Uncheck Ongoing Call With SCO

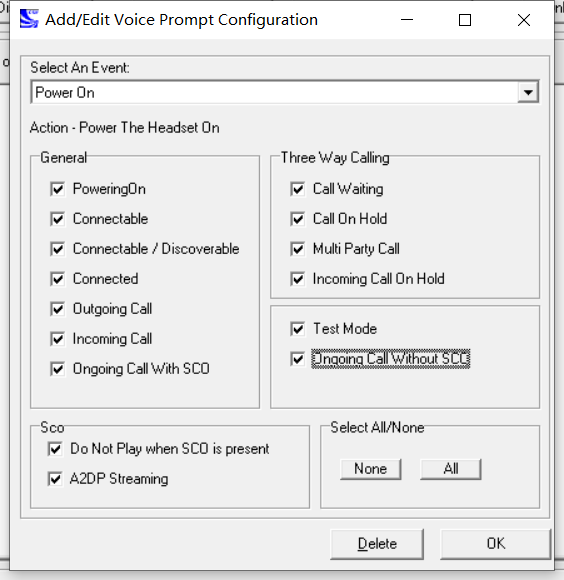click(x=58, y=369)
